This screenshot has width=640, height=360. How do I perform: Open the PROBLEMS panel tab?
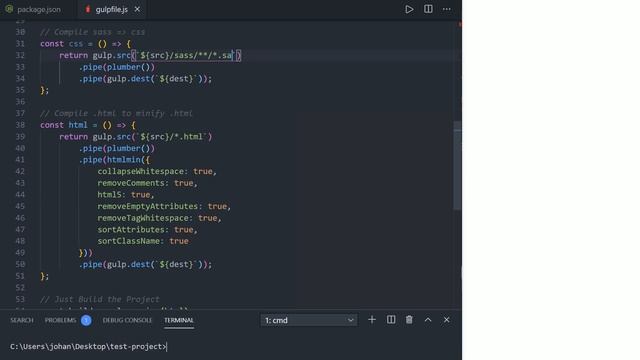tap(60, 320)
